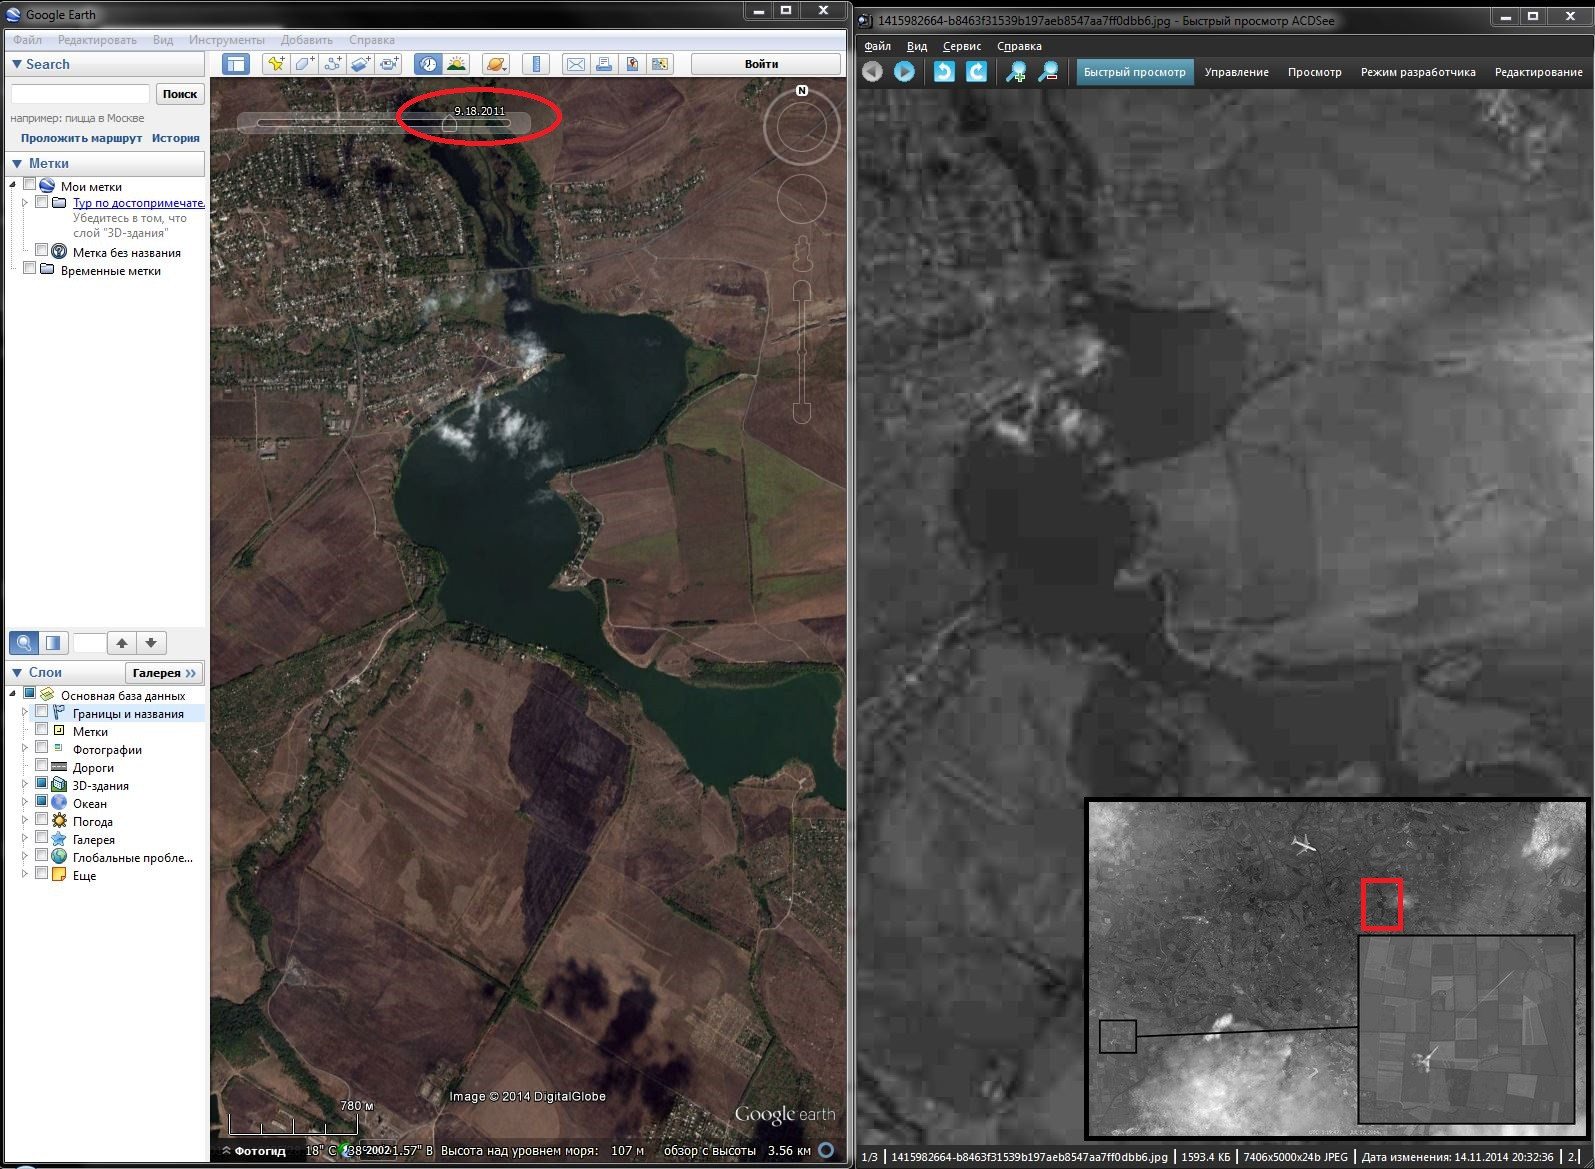Add a polygon using the toolbar icon
Screen dimensions: 1595x1169
click(x=304, y=64)
